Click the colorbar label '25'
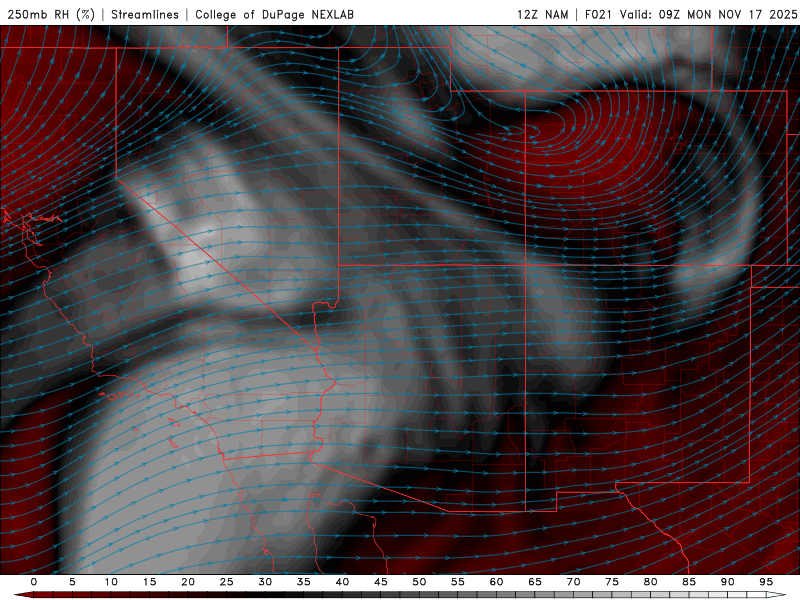 (x=227, y=582)
